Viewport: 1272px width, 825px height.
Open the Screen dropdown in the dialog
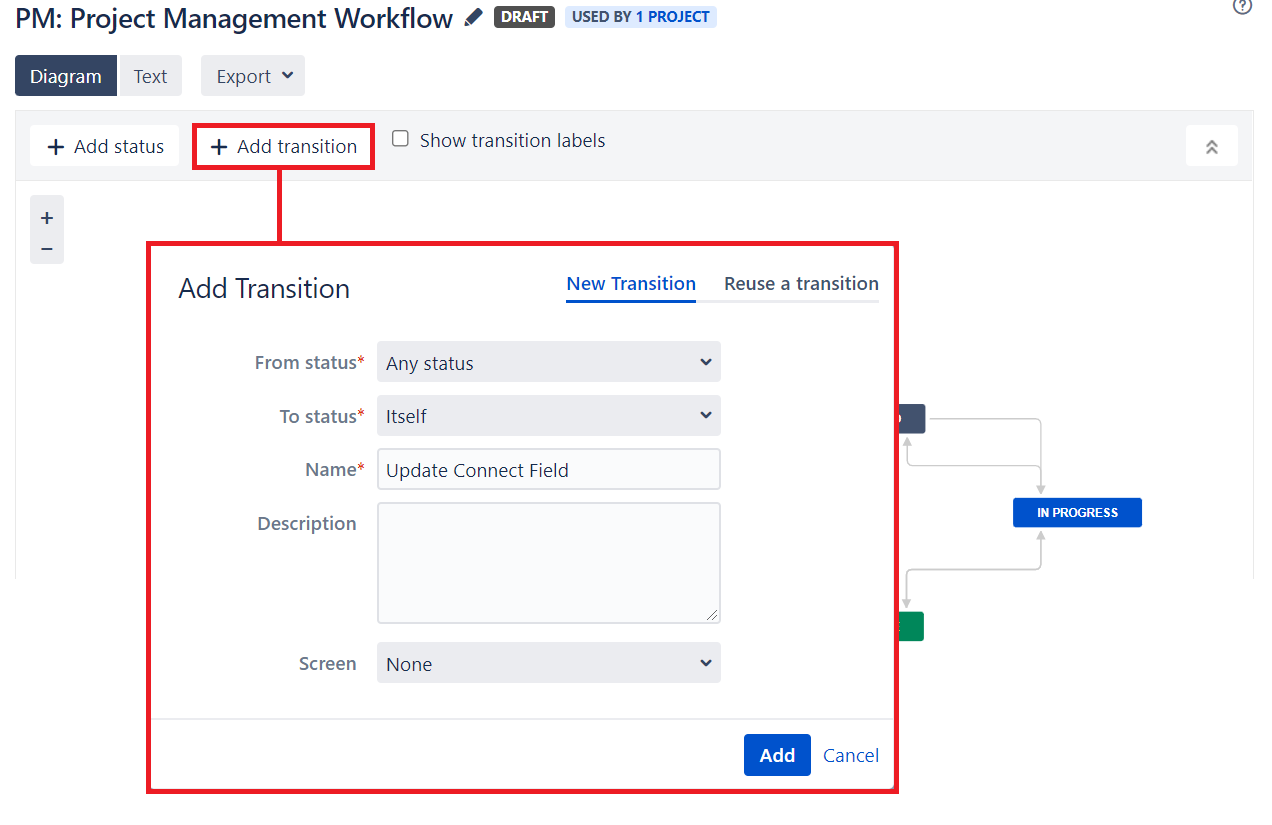tap(548, 662)
